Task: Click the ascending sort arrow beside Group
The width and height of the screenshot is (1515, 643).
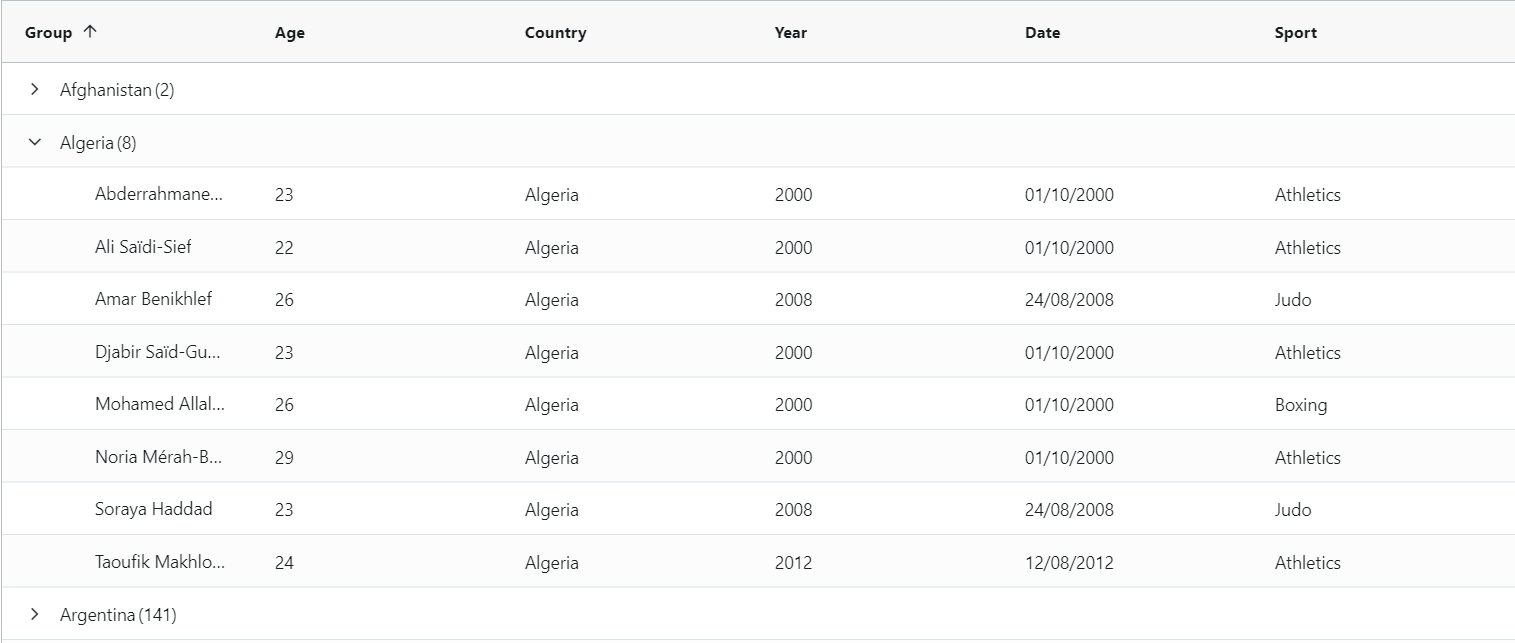Action: 90,32
